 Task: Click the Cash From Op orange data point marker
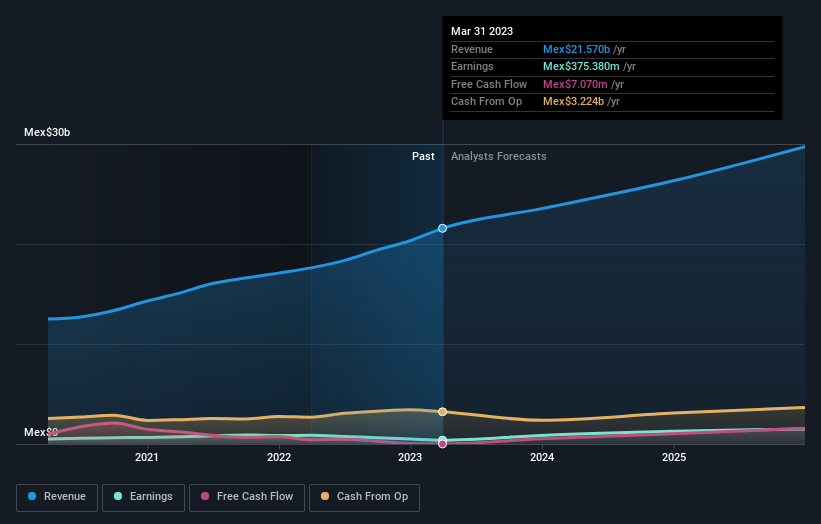[x=442, y=412]
